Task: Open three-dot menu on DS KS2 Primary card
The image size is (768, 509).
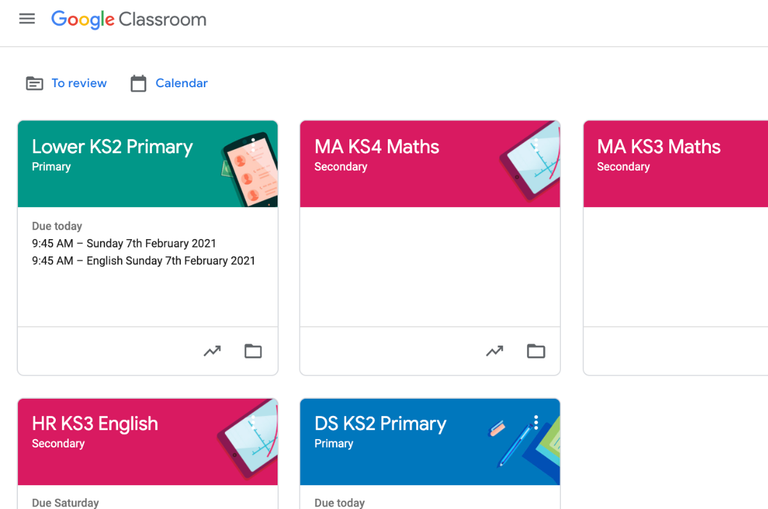Action: pyautogui.click(x=536, y=422)
